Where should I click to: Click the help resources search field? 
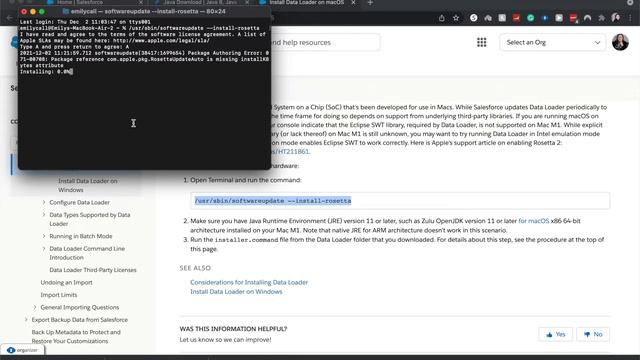coord(325,42)
